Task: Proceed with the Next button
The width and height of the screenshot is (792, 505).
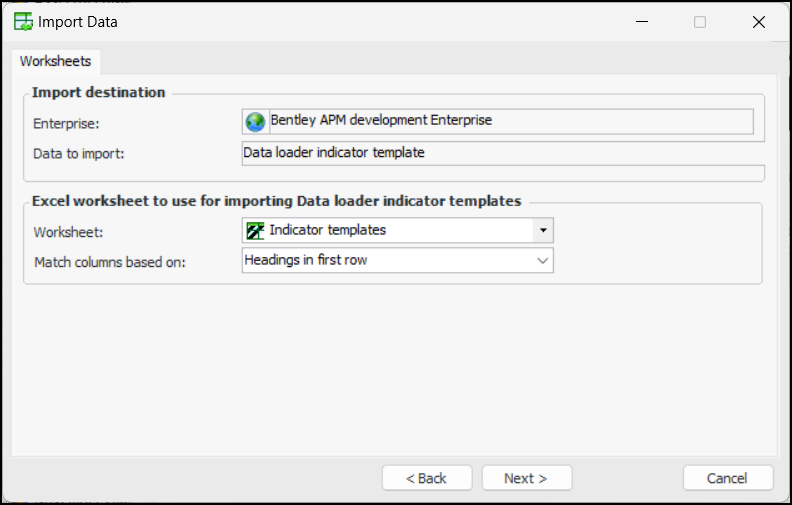Action: tap(526, 478)
